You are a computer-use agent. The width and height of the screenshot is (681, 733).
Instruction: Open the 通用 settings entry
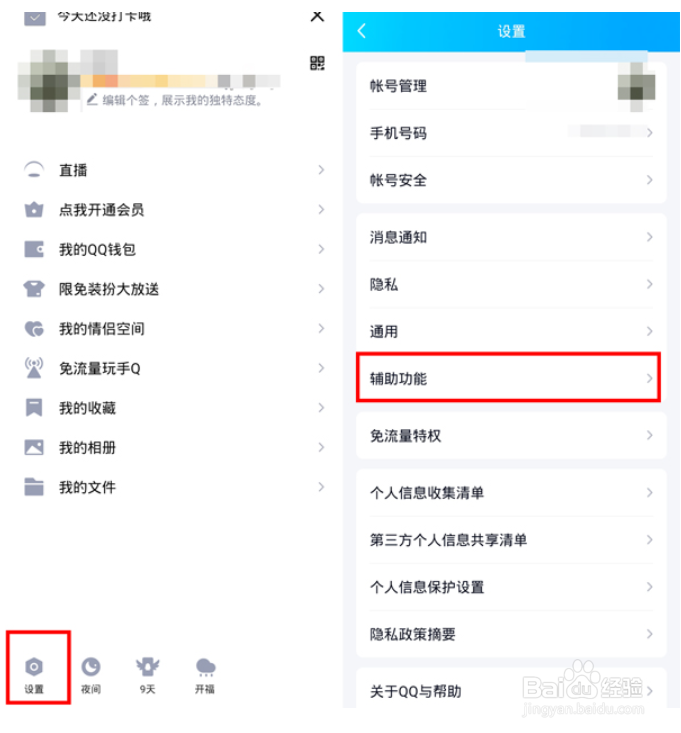(511, 331)
